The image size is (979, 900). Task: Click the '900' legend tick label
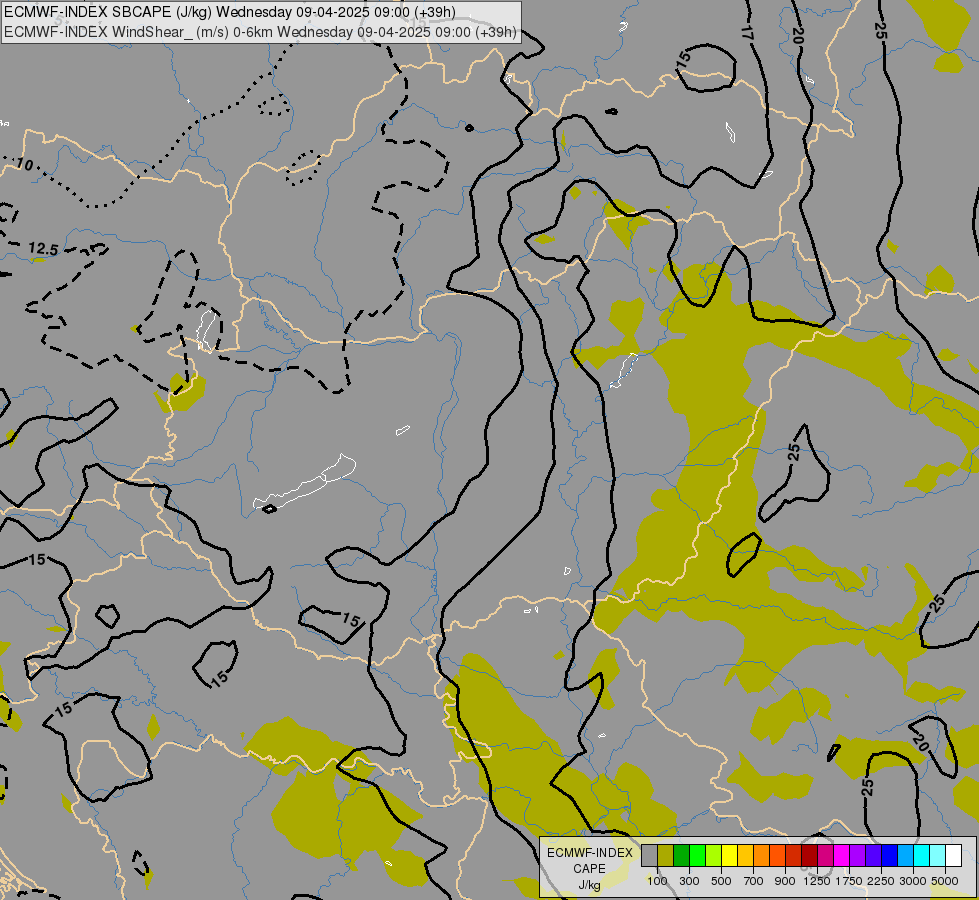785,881
